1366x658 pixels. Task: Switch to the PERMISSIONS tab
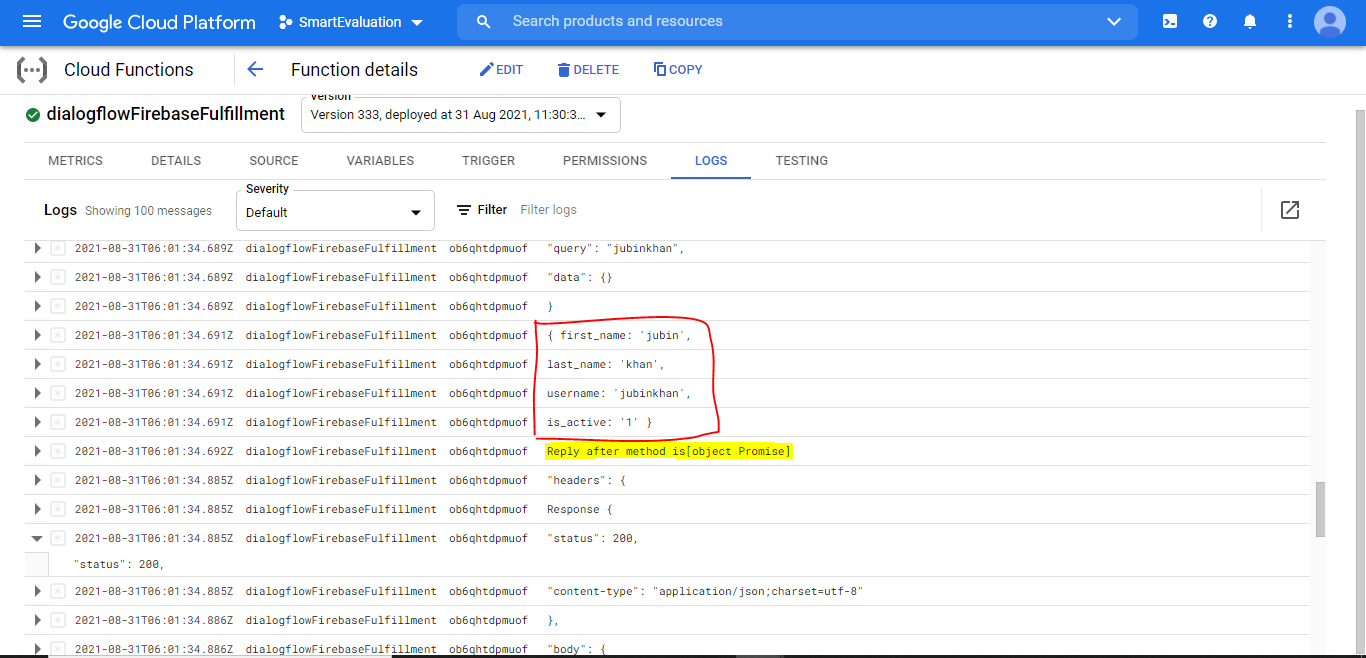coord(605,160)
